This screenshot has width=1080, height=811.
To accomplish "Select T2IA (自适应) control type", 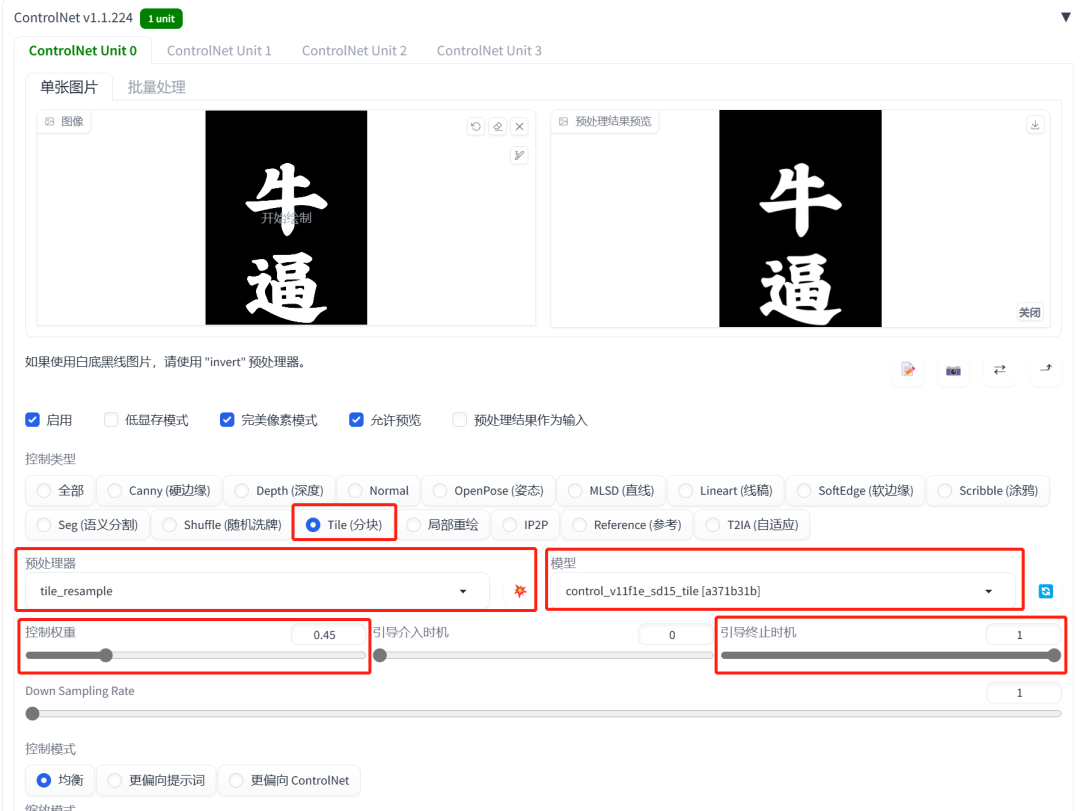I will point(752,525).
